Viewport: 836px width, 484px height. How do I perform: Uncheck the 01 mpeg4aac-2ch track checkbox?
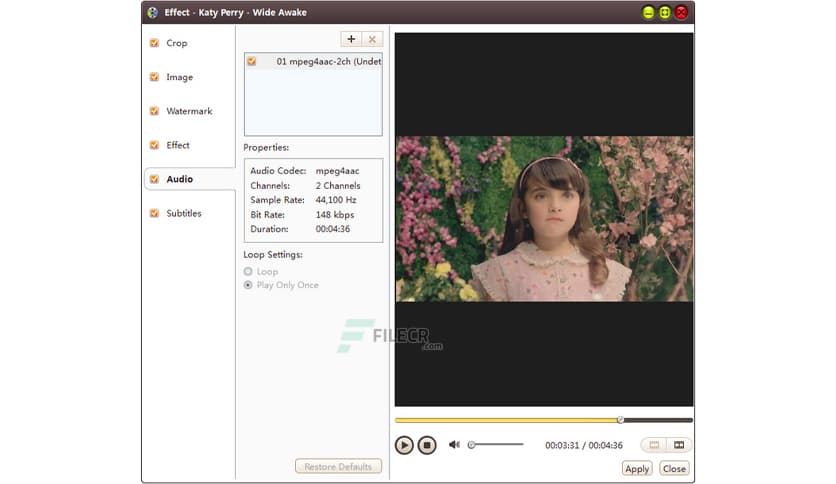[252, 62]
